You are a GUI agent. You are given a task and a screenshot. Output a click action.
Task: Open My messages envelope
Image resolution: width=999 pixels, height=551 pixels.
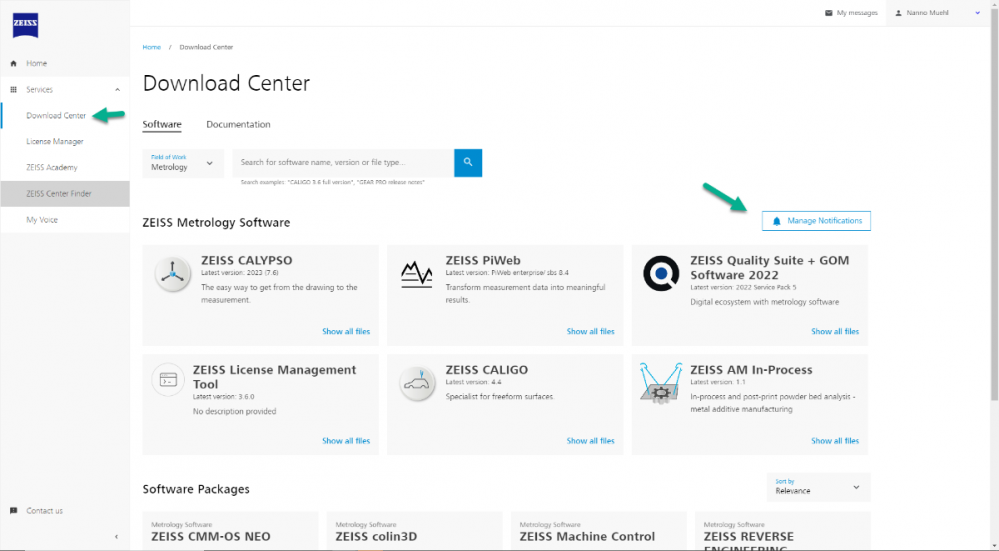coord(849,13)
